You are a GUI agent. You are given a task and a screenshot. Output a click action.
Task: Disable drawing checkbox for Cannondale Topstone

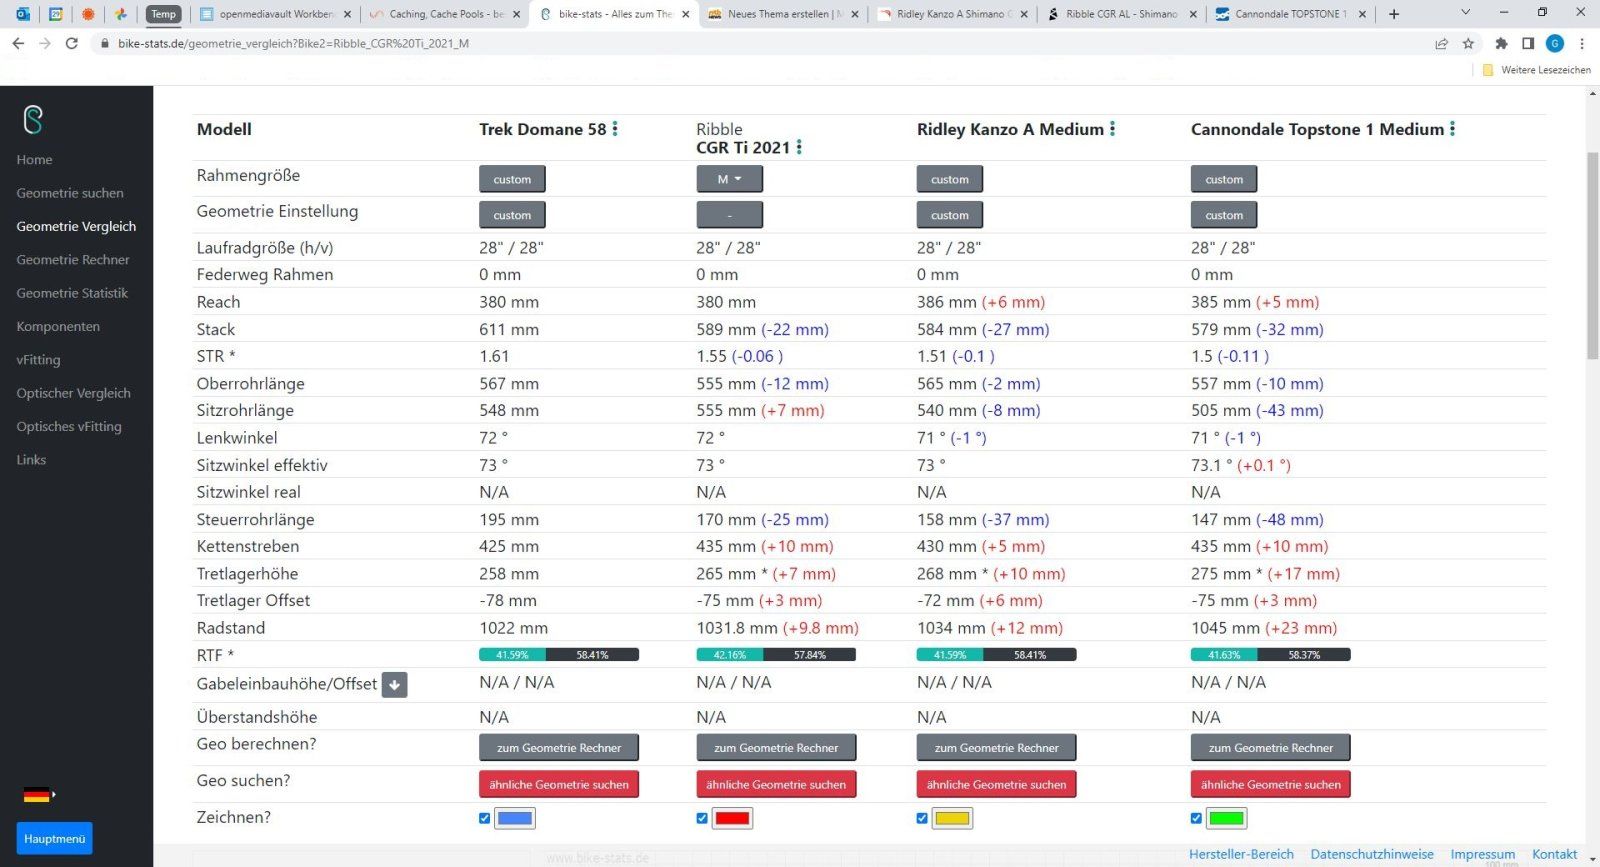1196,818
